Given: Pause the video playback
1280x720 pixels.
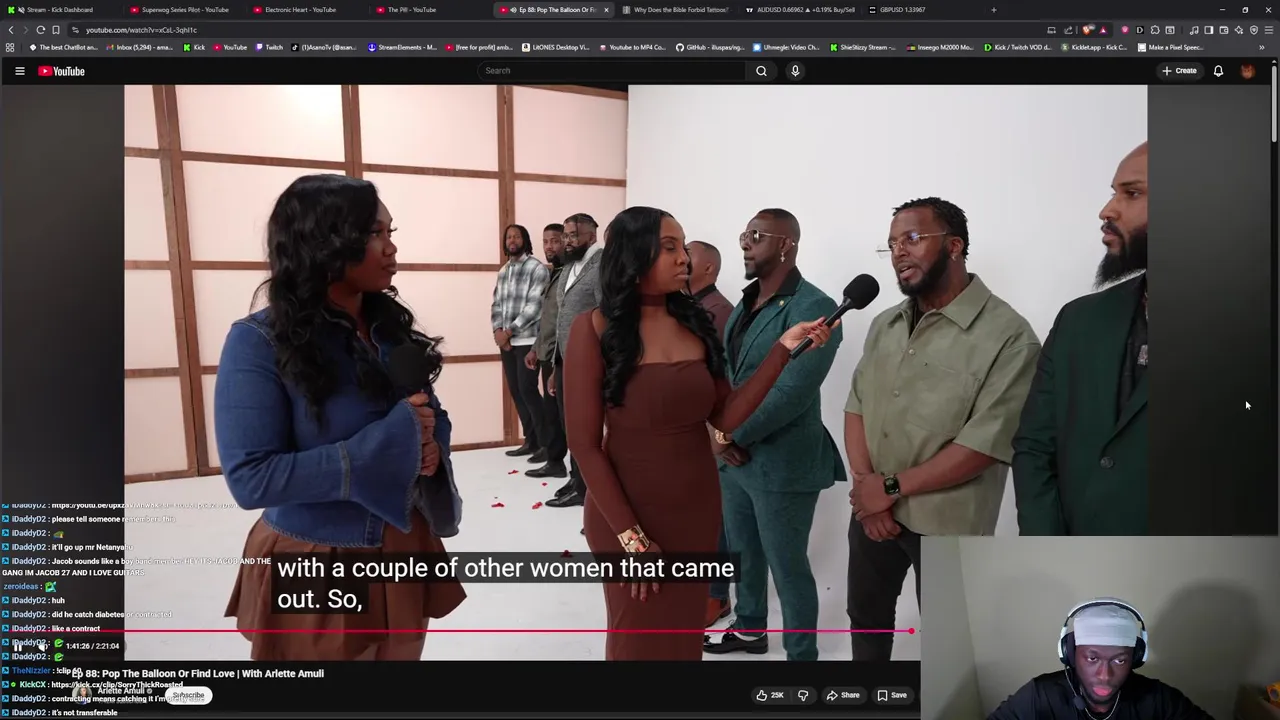Looking at the screenshot, I should pyautogui.click(x=17, y=646).
